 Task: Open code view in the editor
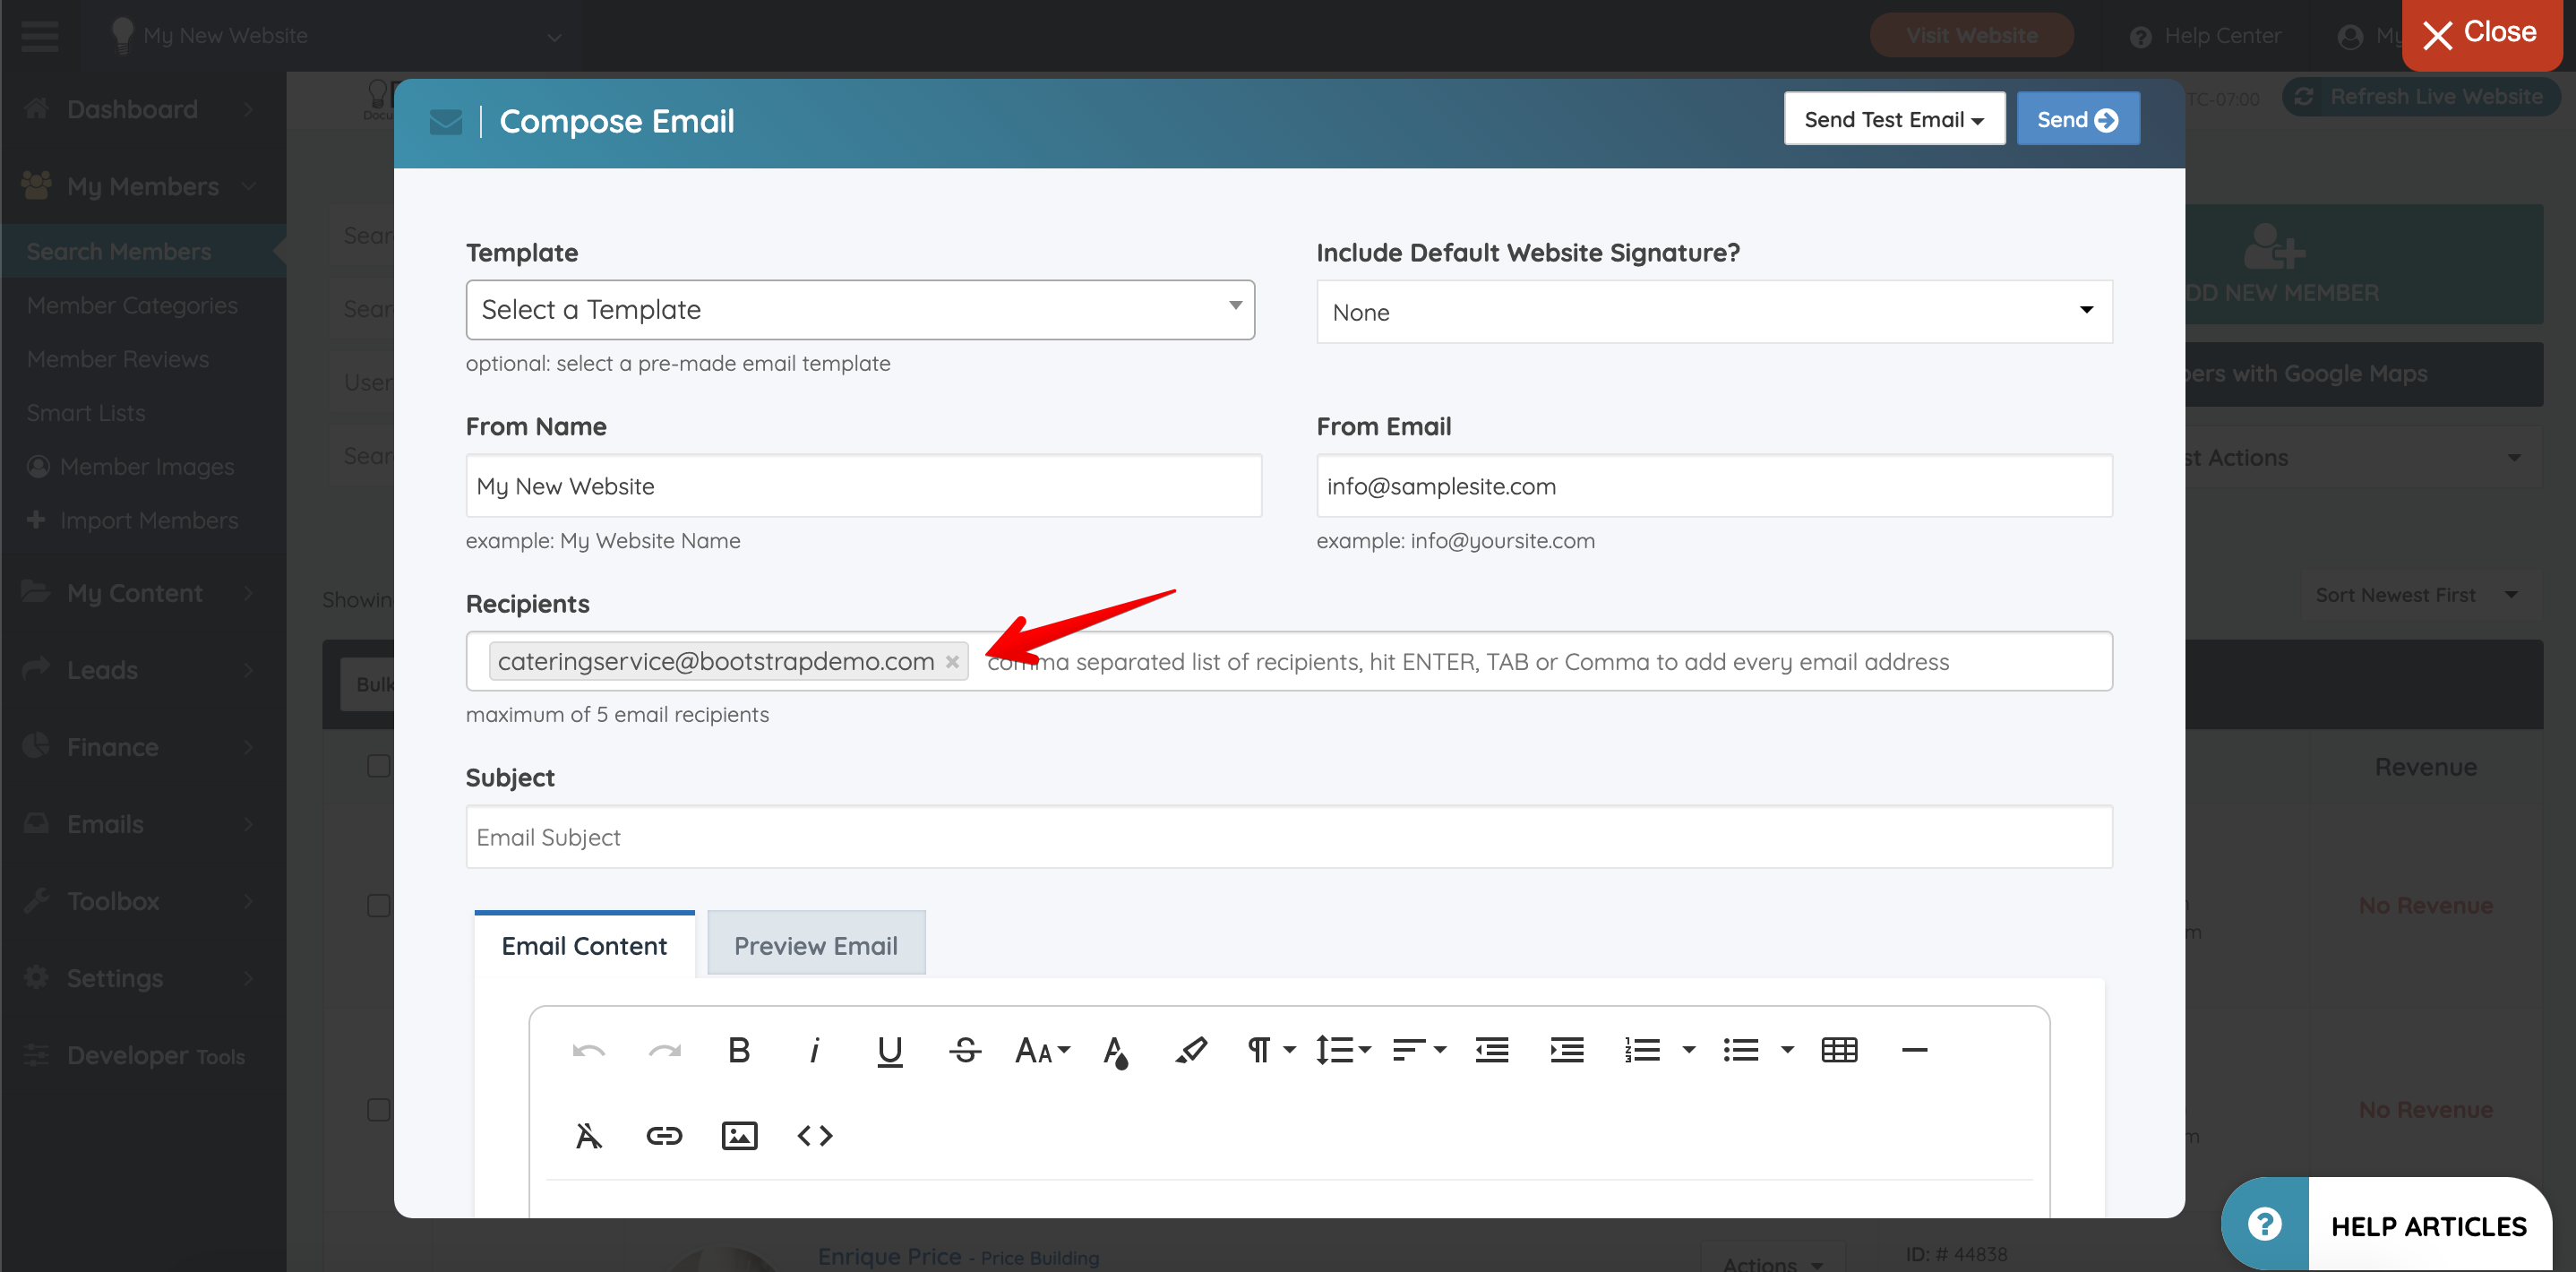814,1135
